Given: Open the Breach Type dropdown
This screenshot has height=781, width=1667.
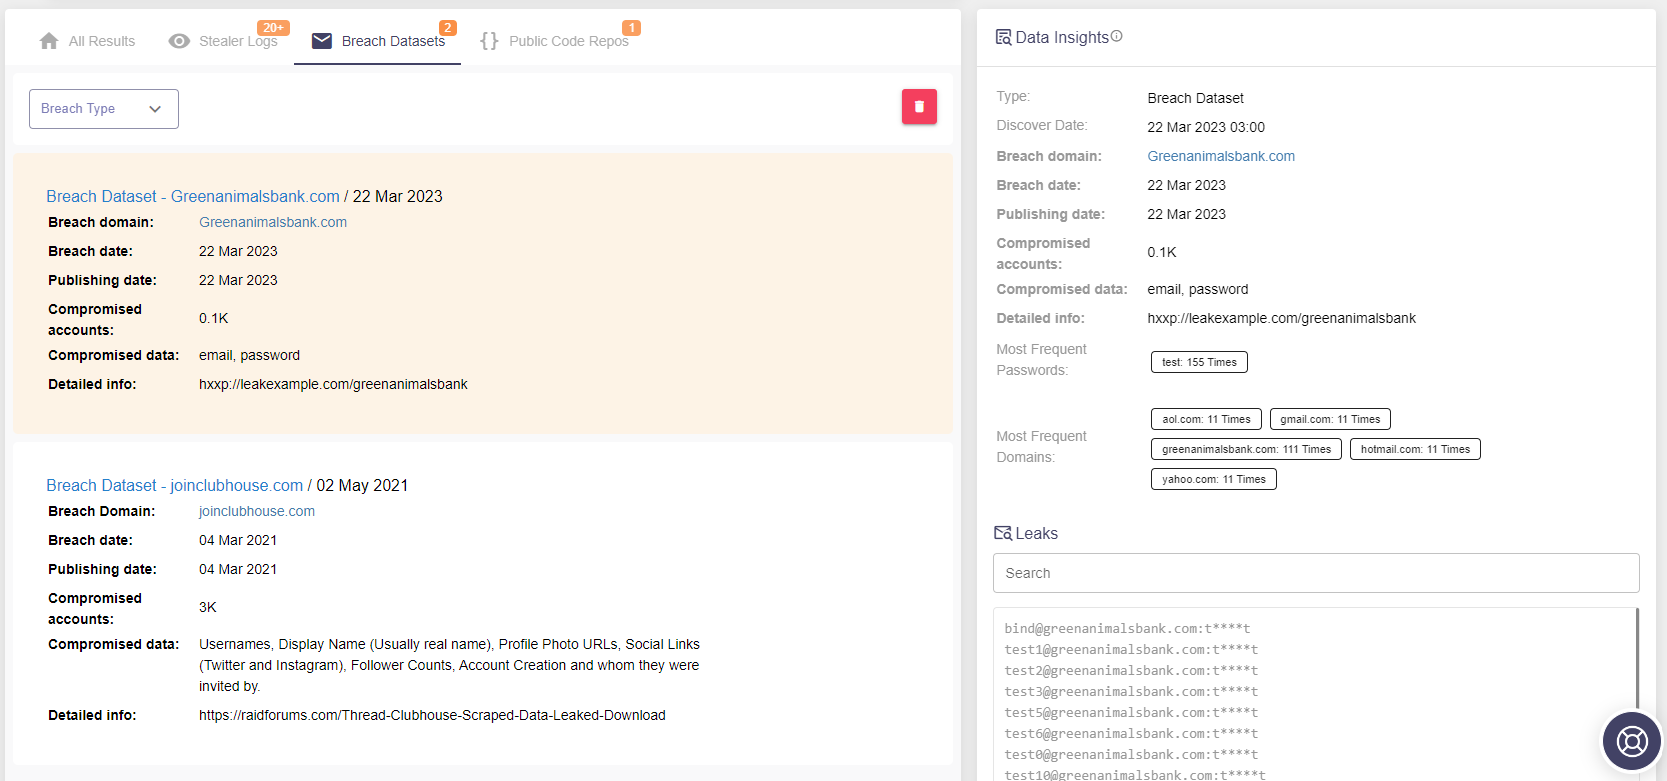Looking at the screenshot, I should click(104, 109).
